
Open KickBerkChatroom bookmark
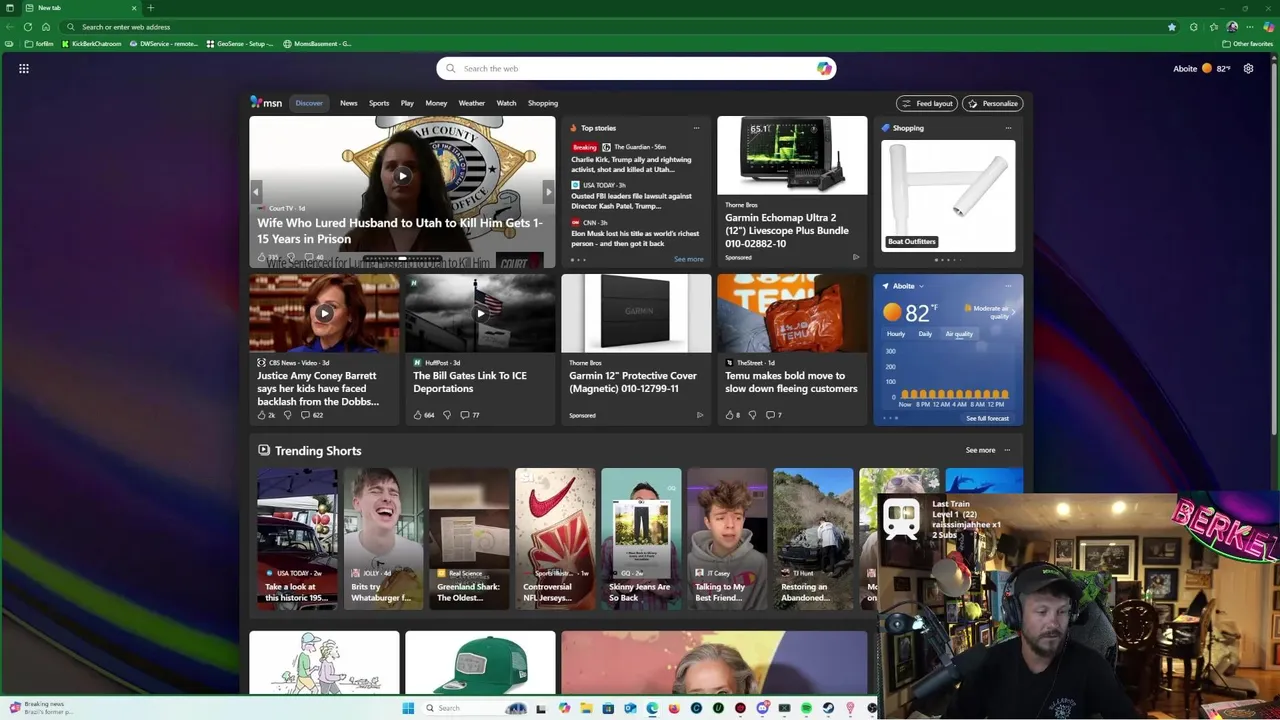tap(91, 44)
